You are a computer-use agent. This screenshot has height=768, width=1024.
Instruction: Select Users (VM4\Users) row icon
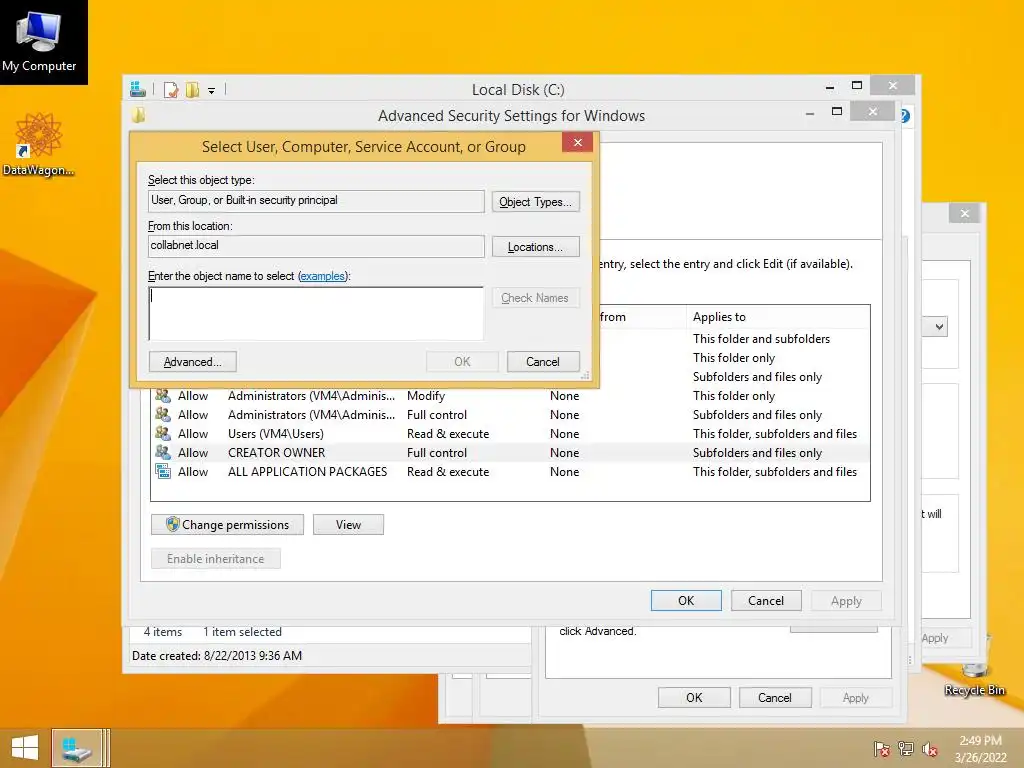coord(163,434)
